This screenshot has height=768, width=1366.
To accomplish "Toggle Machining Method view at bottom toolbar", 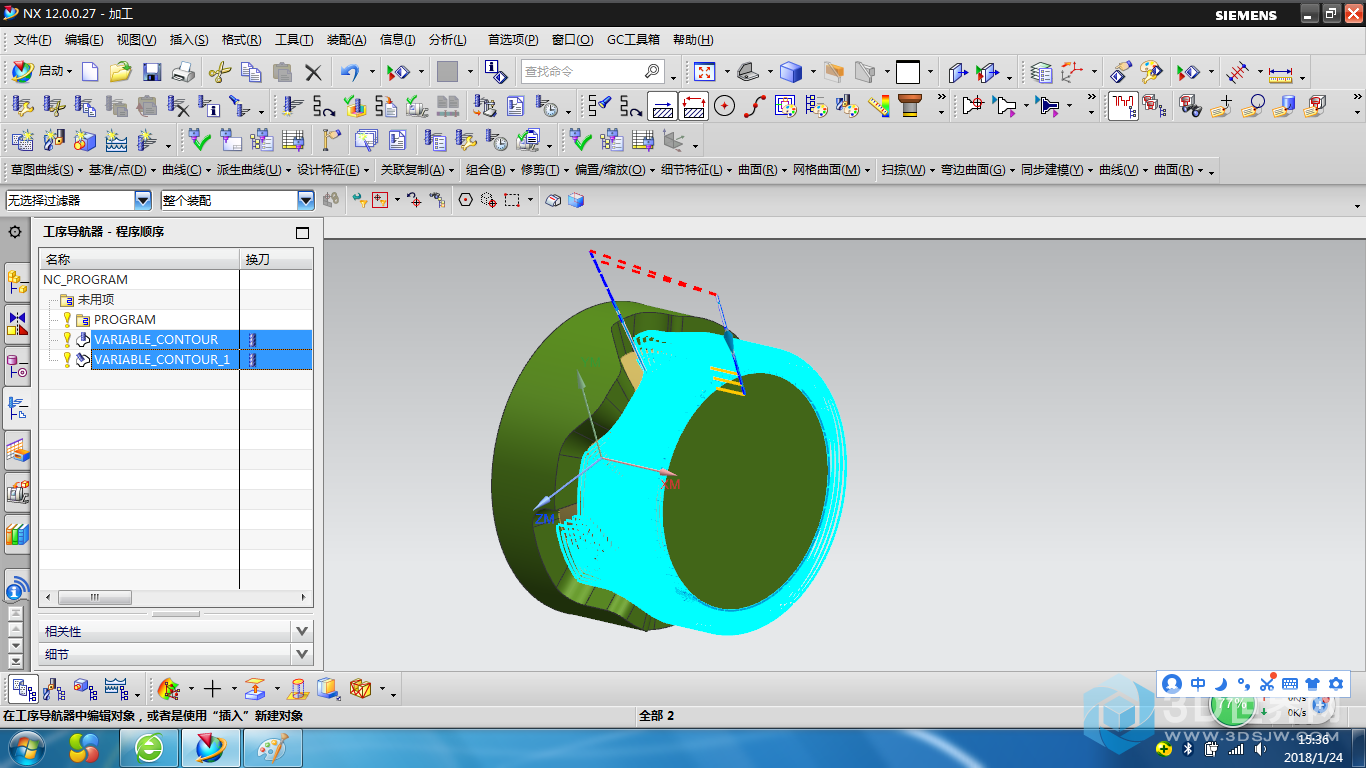I will click(117, 689).
